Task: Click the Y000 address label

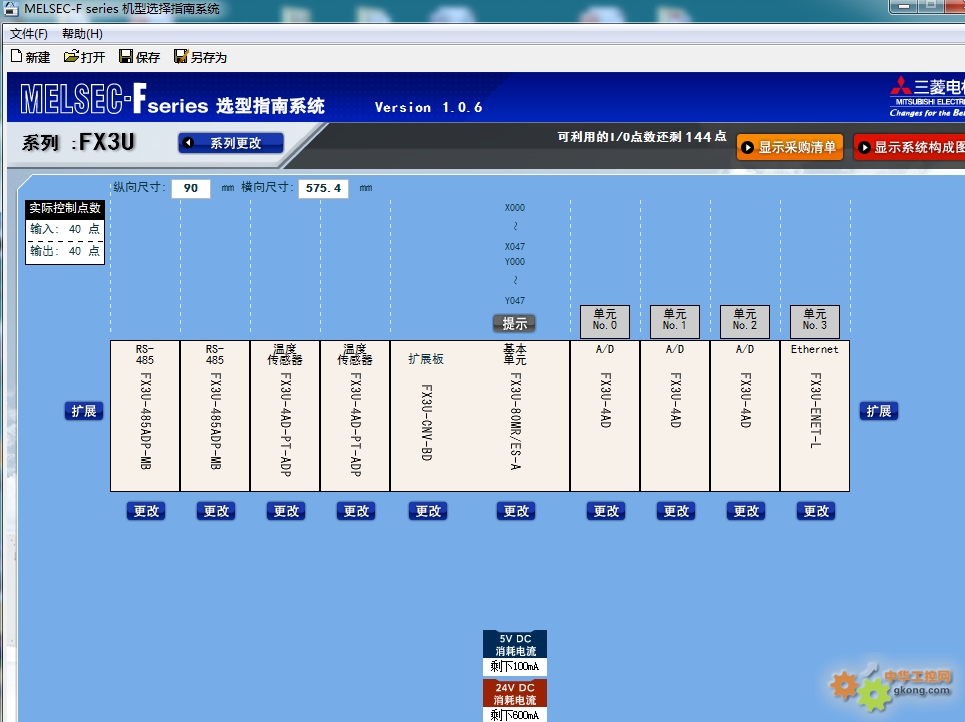Action: click(515, 262)
